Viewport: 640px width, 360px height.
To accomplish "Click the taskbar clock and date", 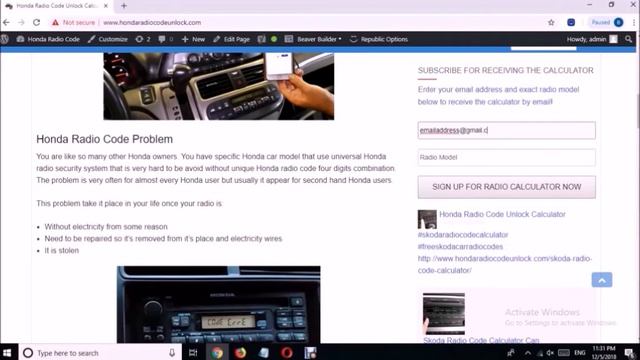I will 604,353.
